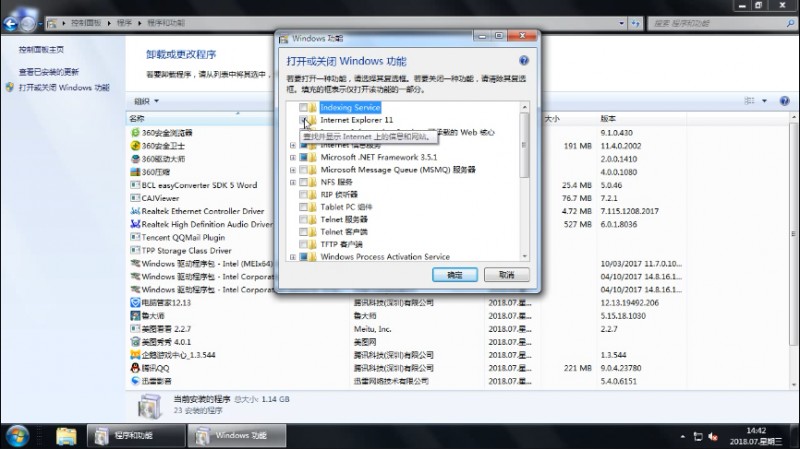This screenshot has height=449, width=800.
Task: Click the 控制面板 breadcrumb item
Action: click(86, 23)
